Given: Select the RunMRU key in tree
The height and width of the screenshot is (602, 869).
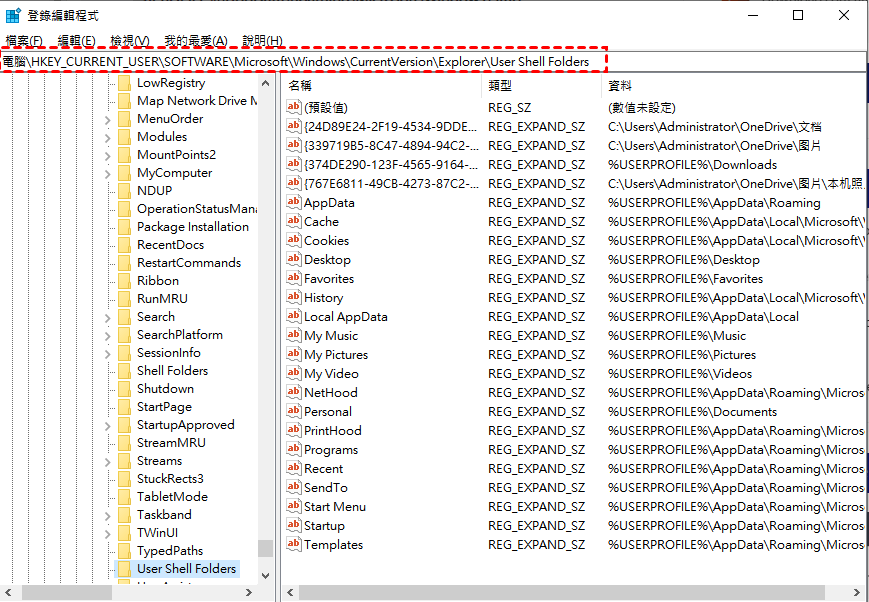Looking at the screenshot, I should (162, 299).
